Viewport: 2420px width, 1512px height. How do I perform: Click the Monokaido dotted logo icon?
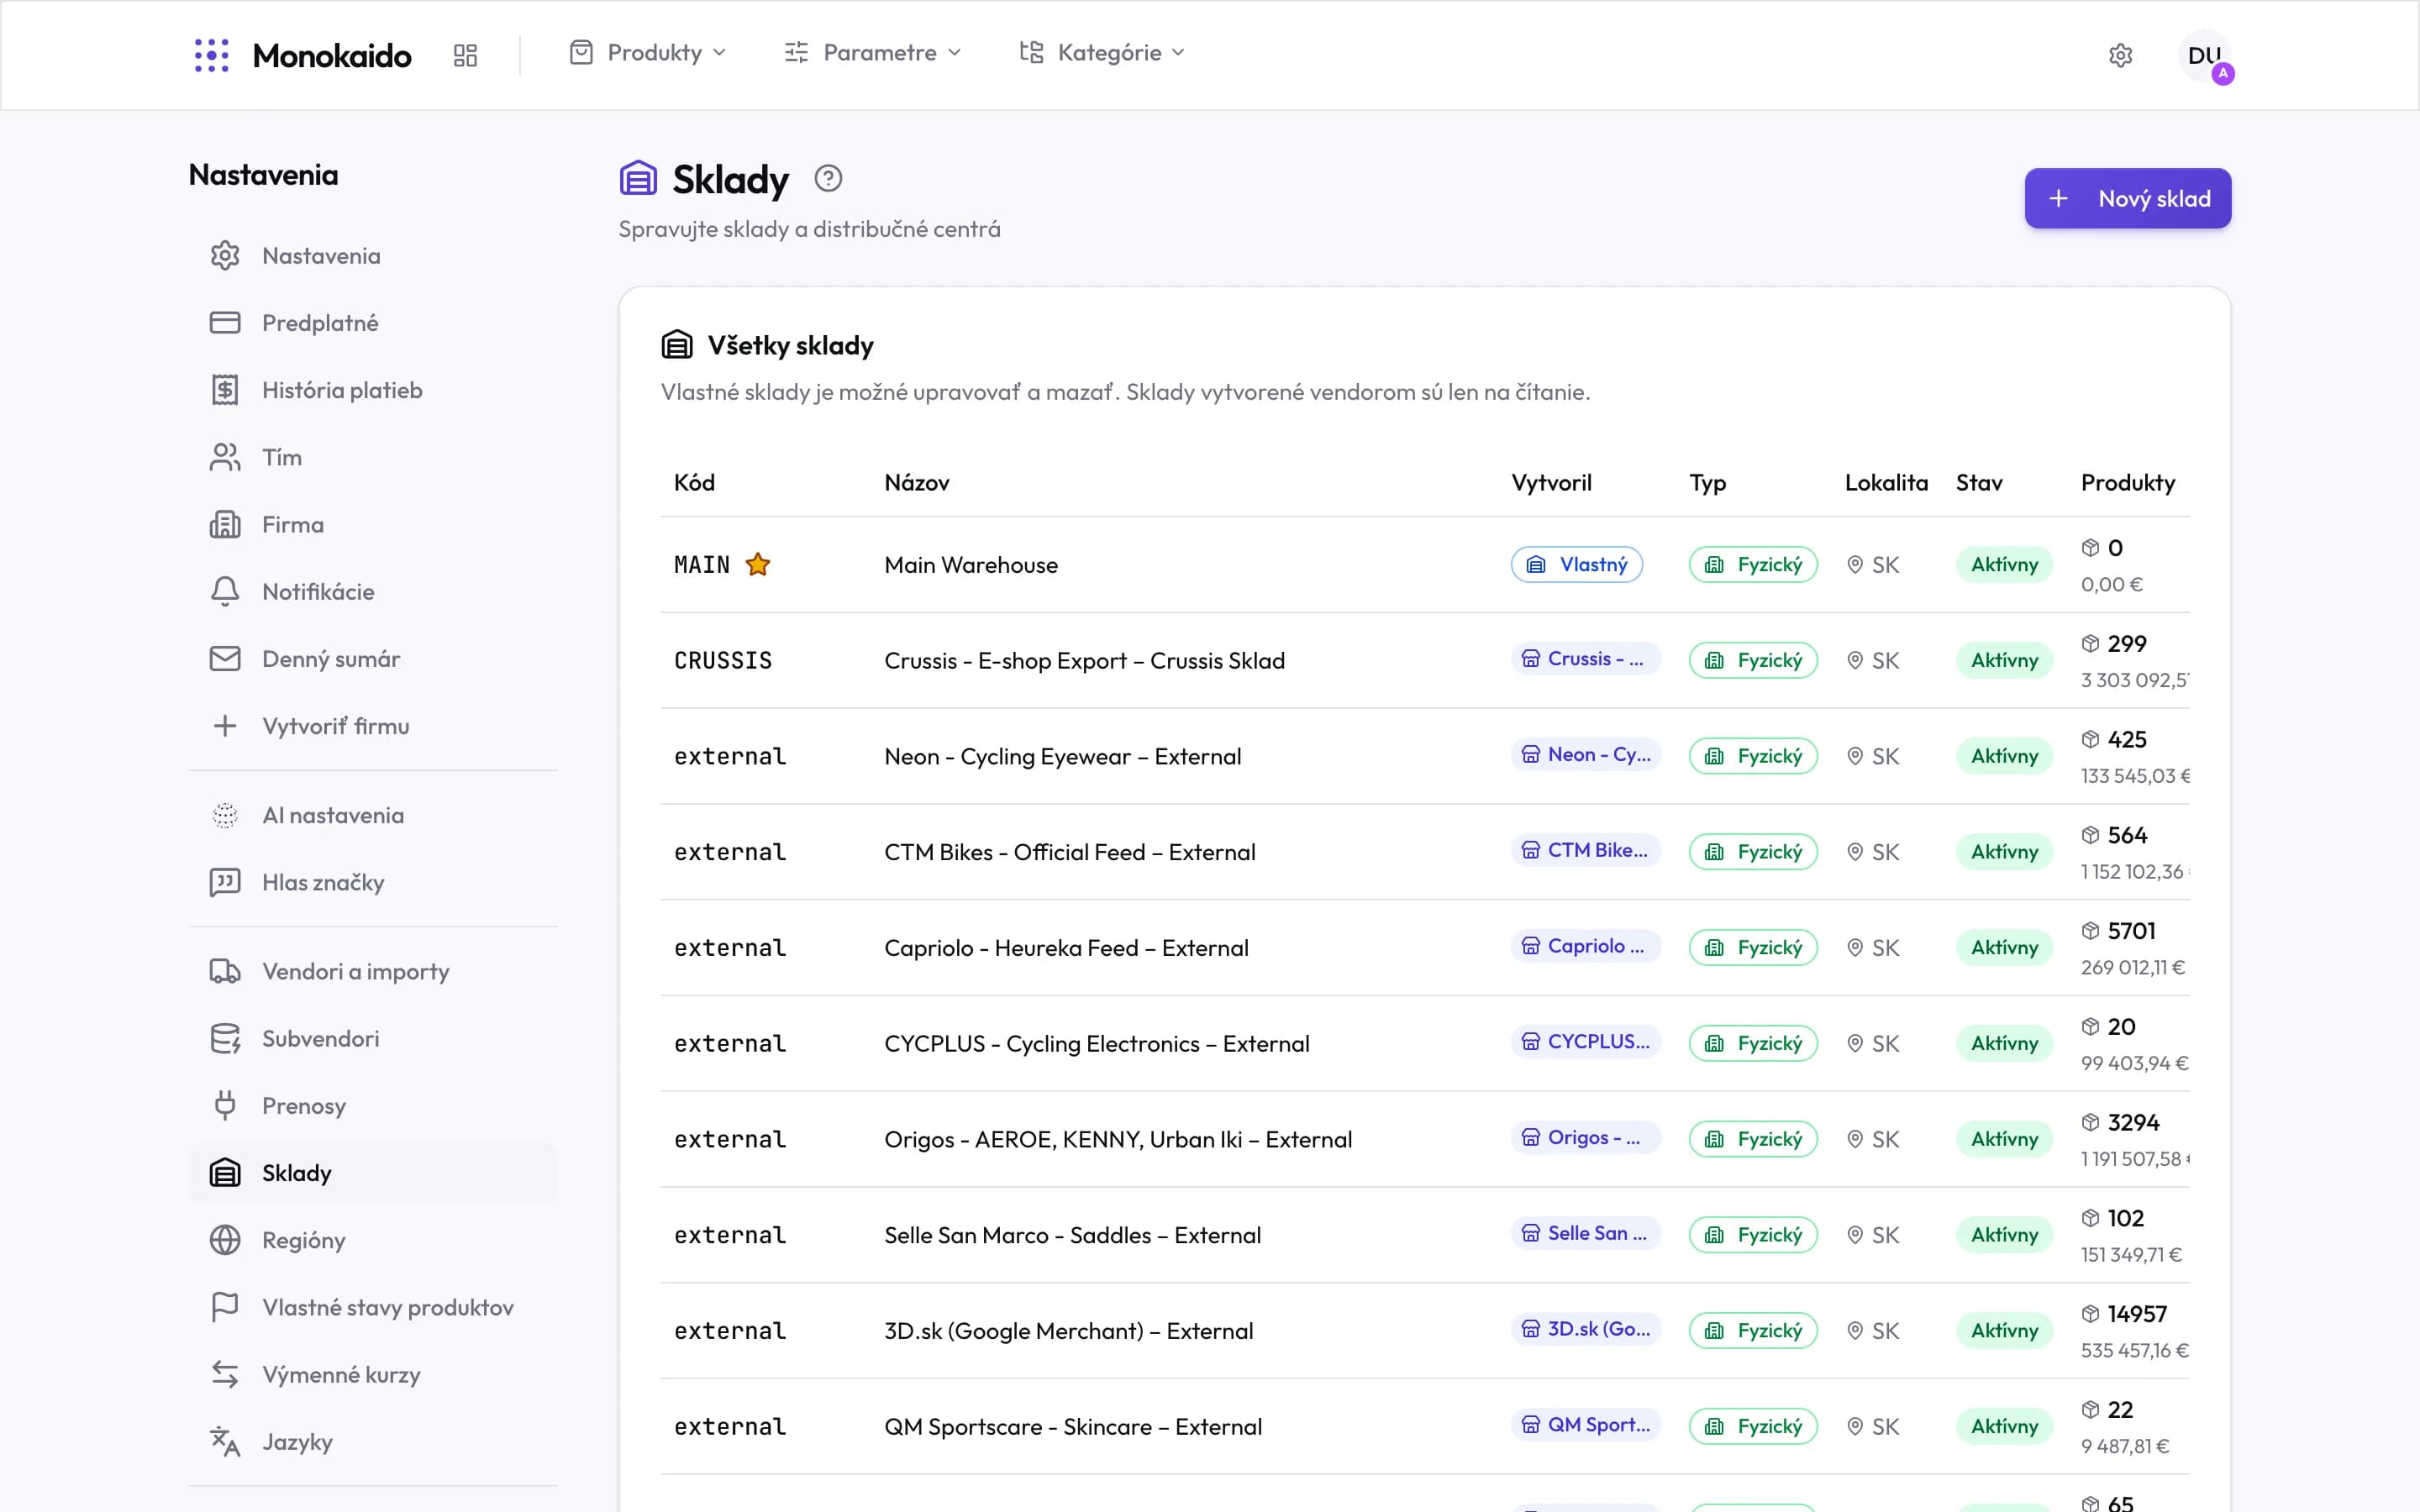[211, 55]
